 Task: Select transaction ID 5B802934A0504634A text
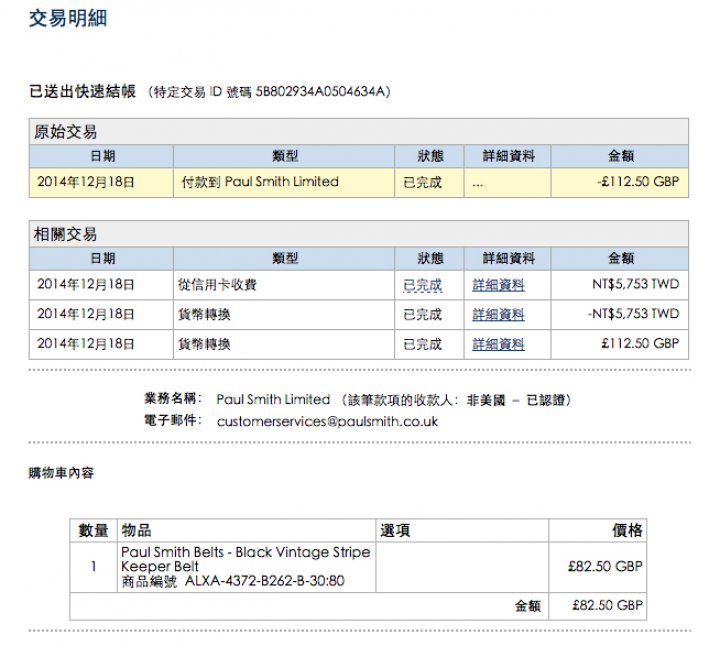[x=322, y=92]
